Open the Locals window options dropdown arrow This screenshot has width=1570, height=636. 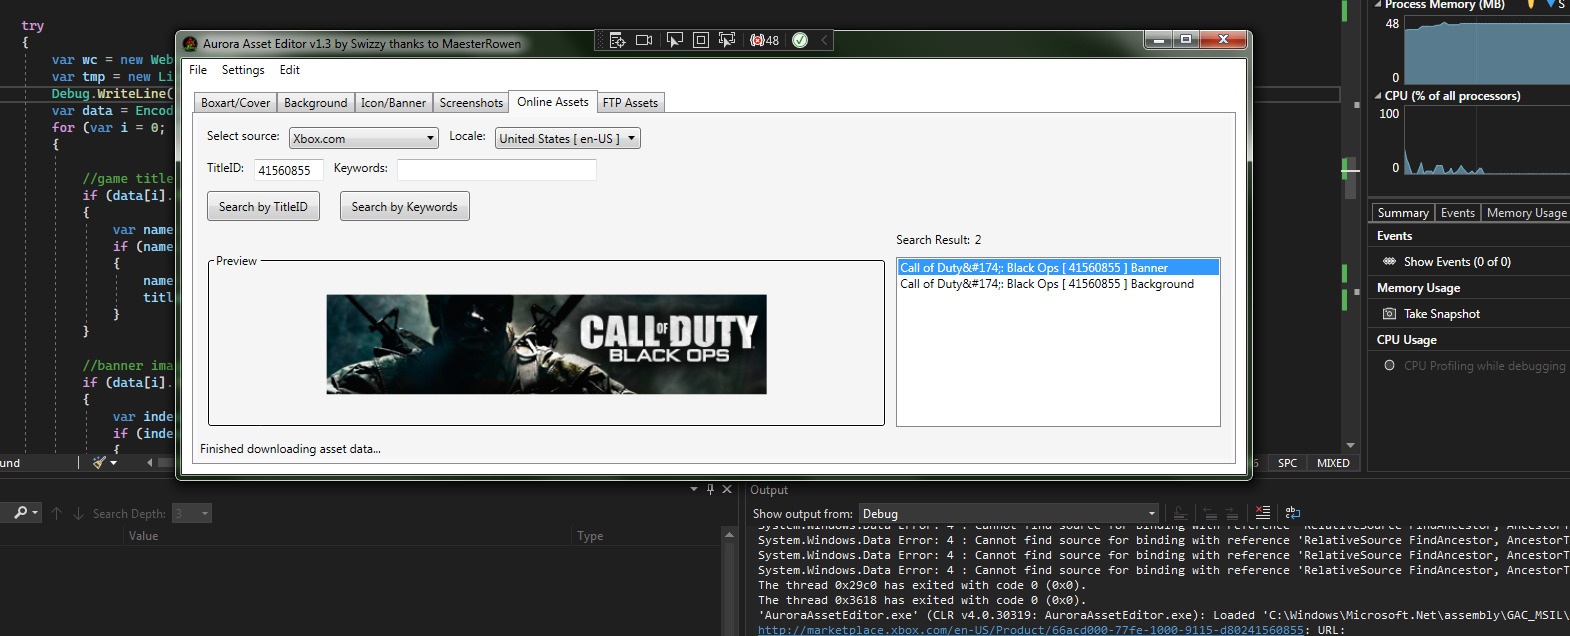(x=694, y=489)
